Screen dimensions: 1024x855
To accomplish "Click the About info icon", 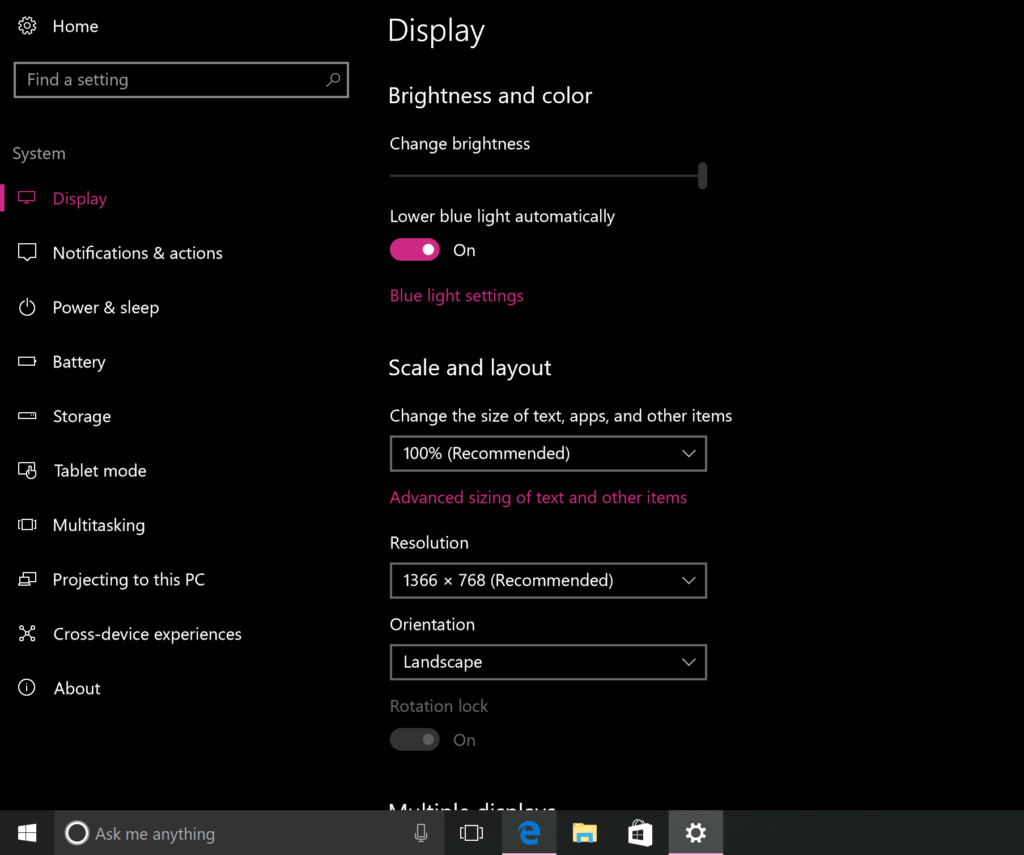I will [x=27, y=687].
